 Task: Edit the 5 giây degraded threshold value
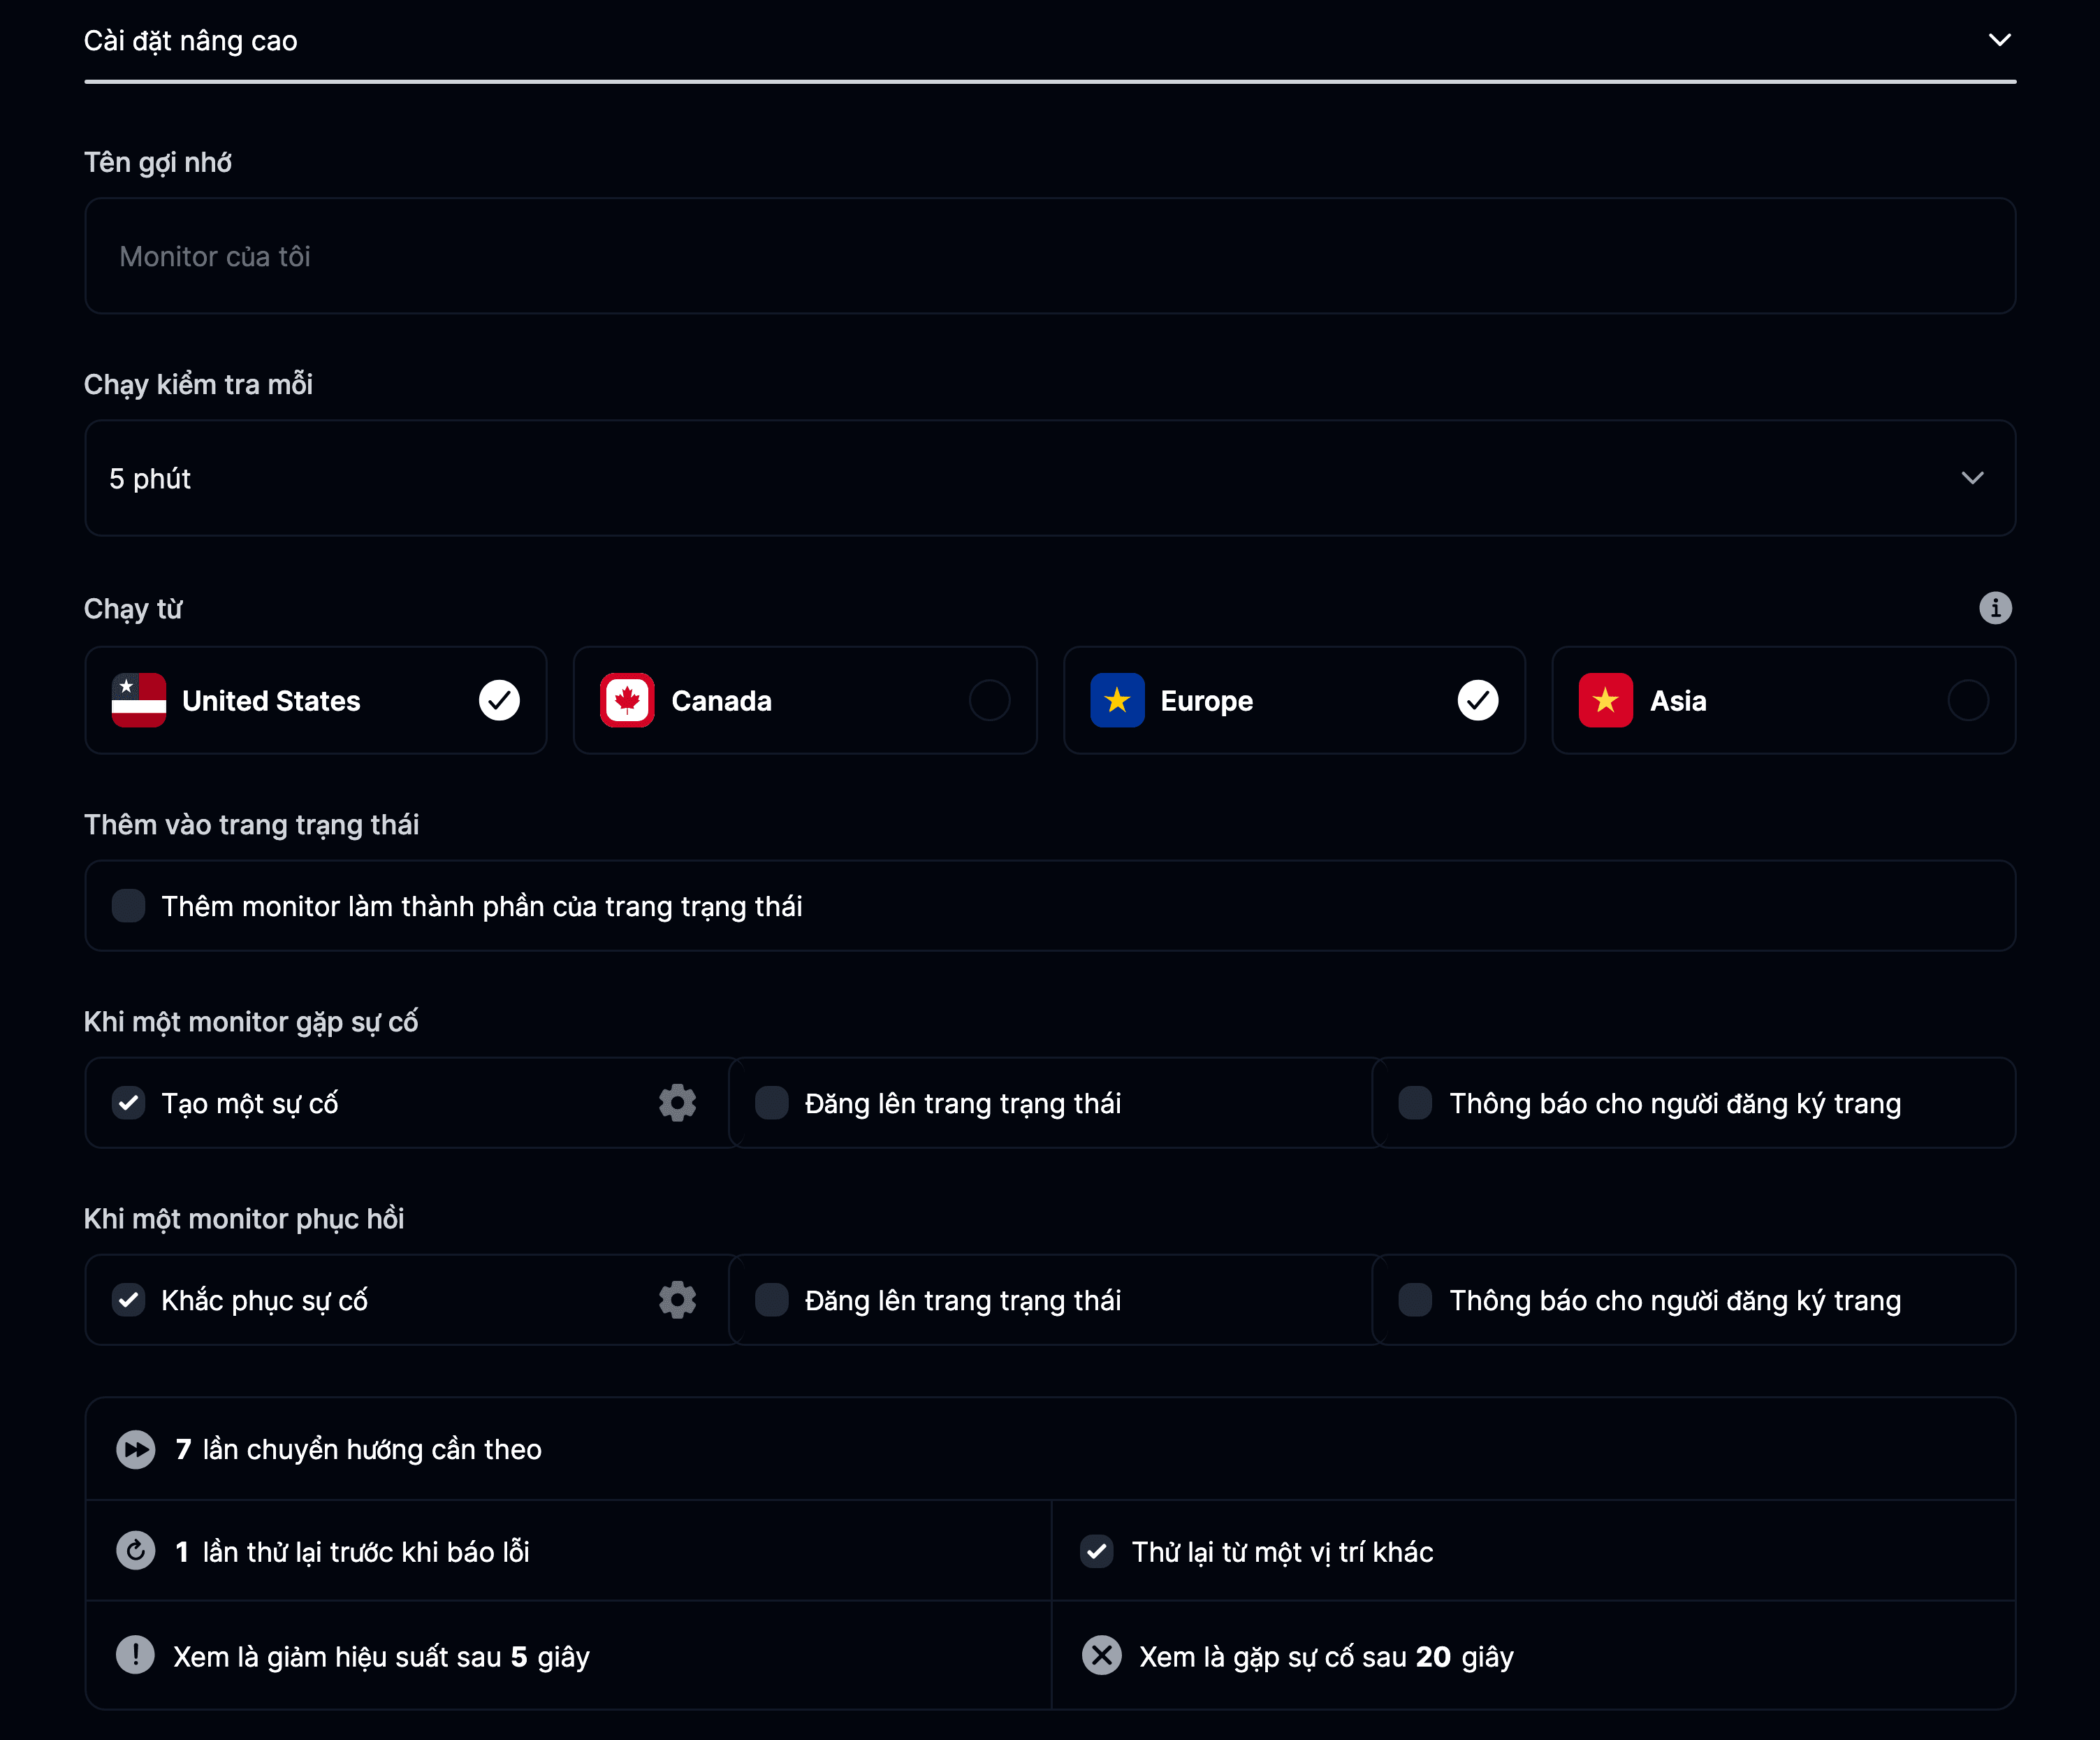coord(519,1657)
